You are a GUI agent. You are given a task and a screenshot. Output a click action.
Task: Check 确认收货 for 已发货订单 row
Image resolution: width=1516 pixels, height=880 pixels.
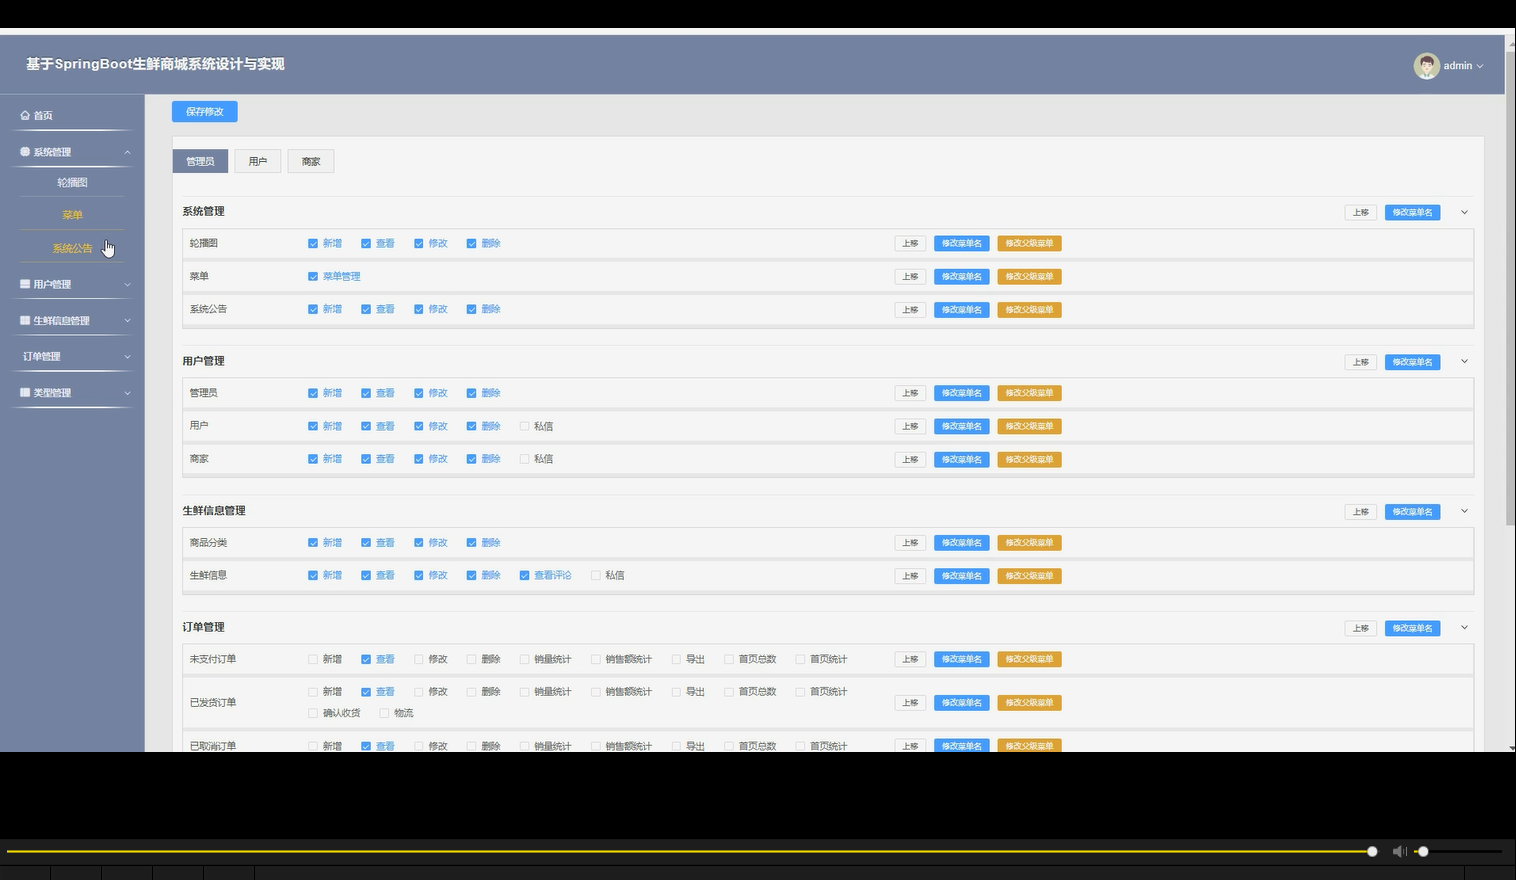click(313, 714)
